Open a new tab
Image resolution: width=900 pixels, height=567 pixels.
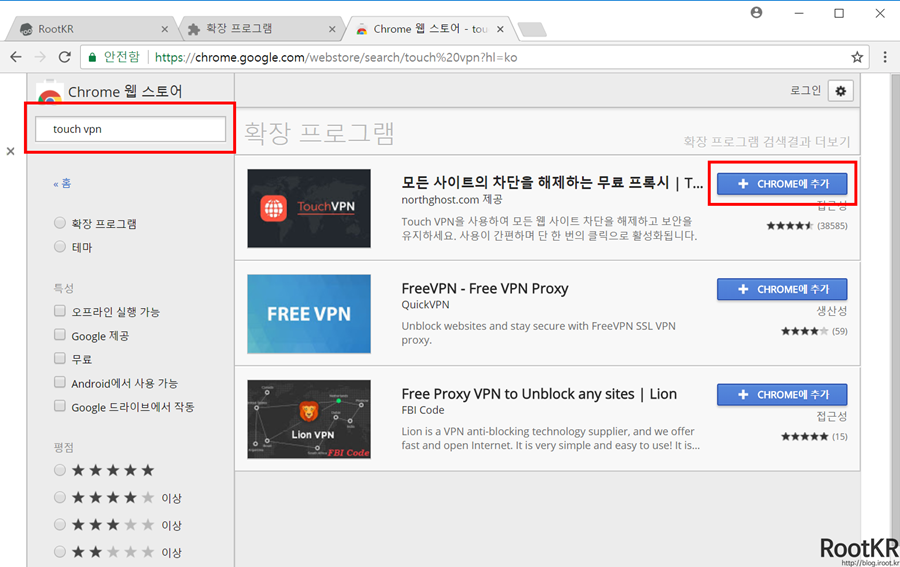click(x=532, y=29)
